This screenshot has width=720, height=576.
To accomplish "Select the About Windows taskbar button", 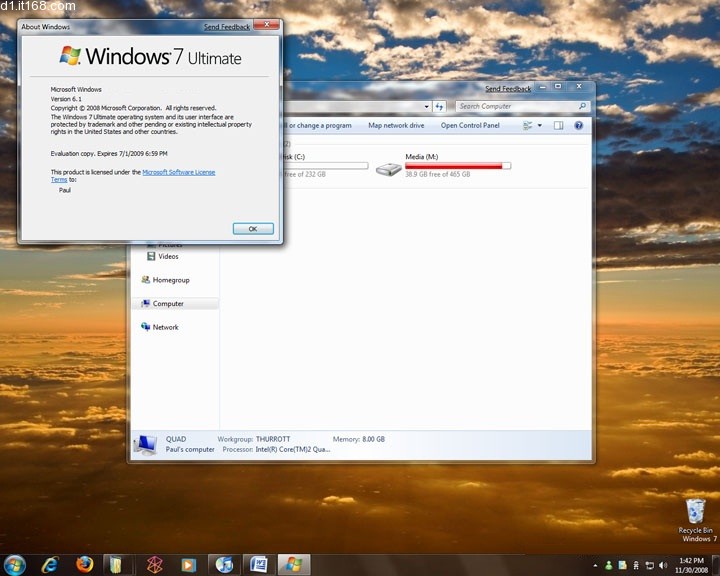I will click(294, 565).
